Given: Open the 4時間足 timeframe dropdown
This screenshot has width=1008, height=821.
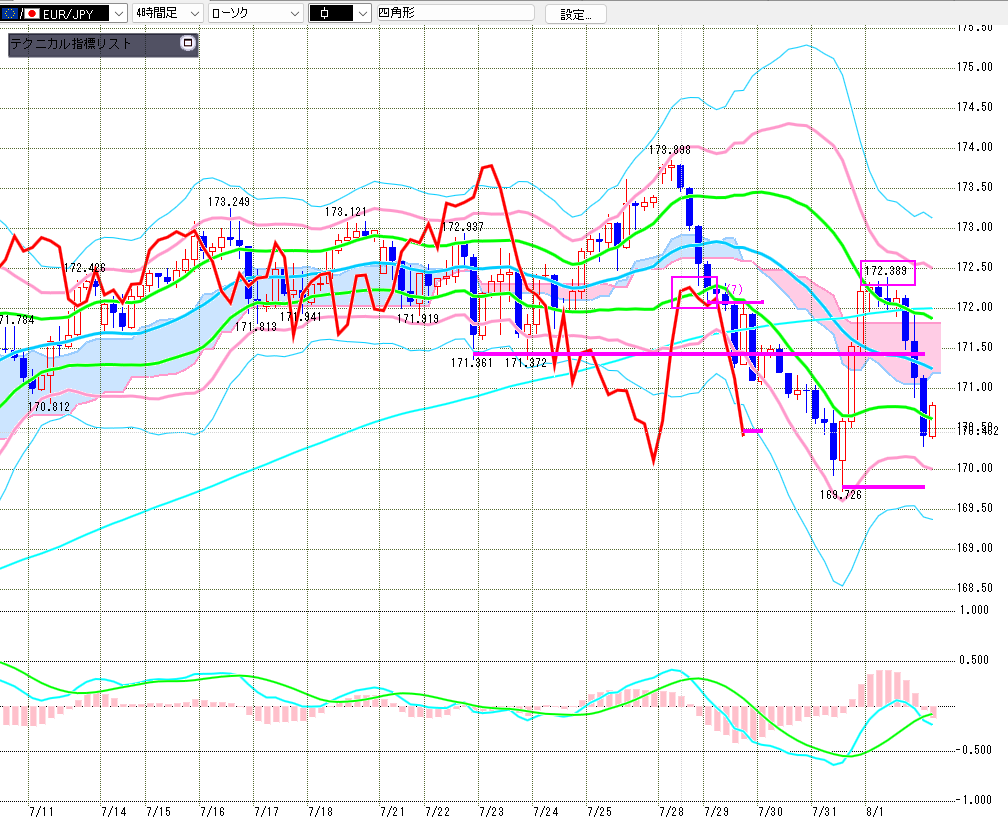Looking at the screenshot, I should 168,13.
